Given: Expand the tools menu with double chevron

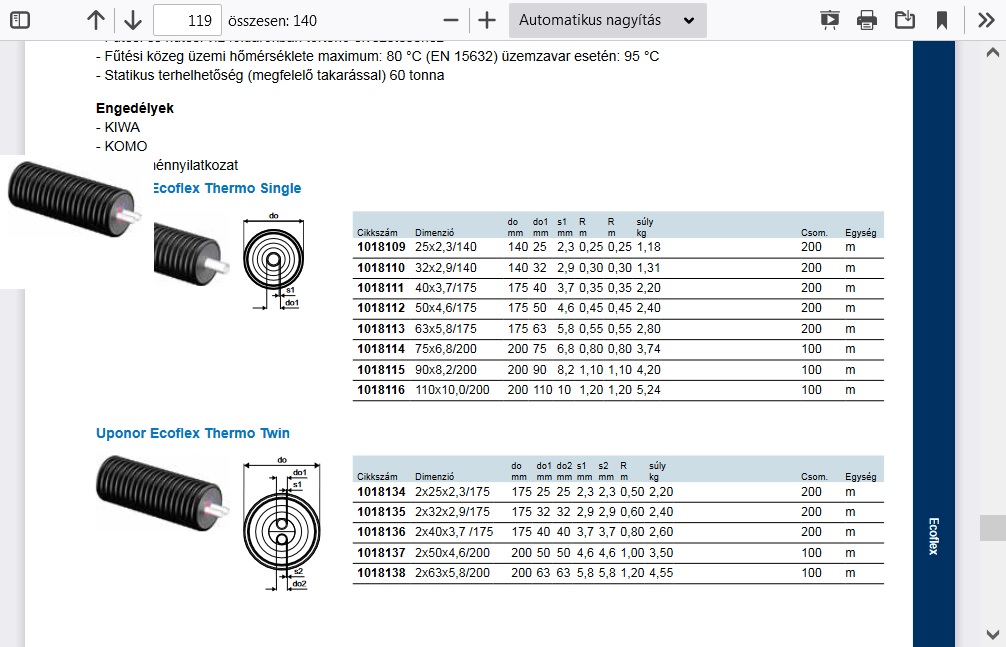Looking at the screenshot, I should pyautogui.click(x=985, y=20).
